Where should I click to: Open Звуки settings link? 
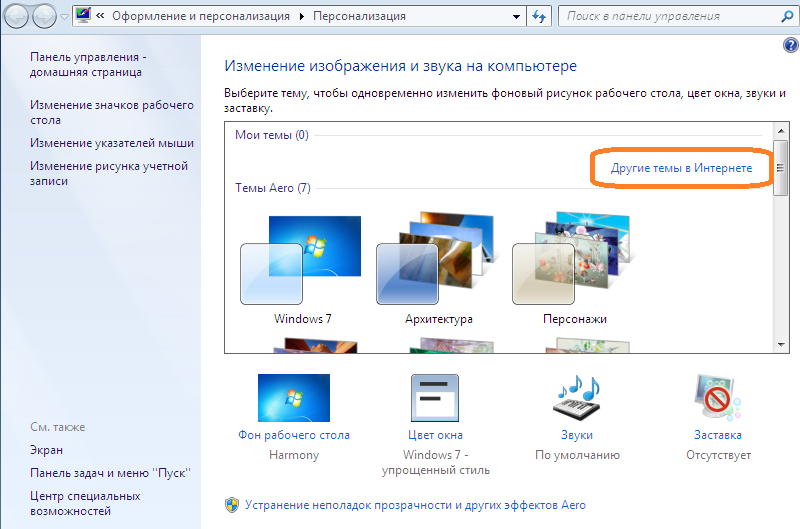click(x=577, y=435)
